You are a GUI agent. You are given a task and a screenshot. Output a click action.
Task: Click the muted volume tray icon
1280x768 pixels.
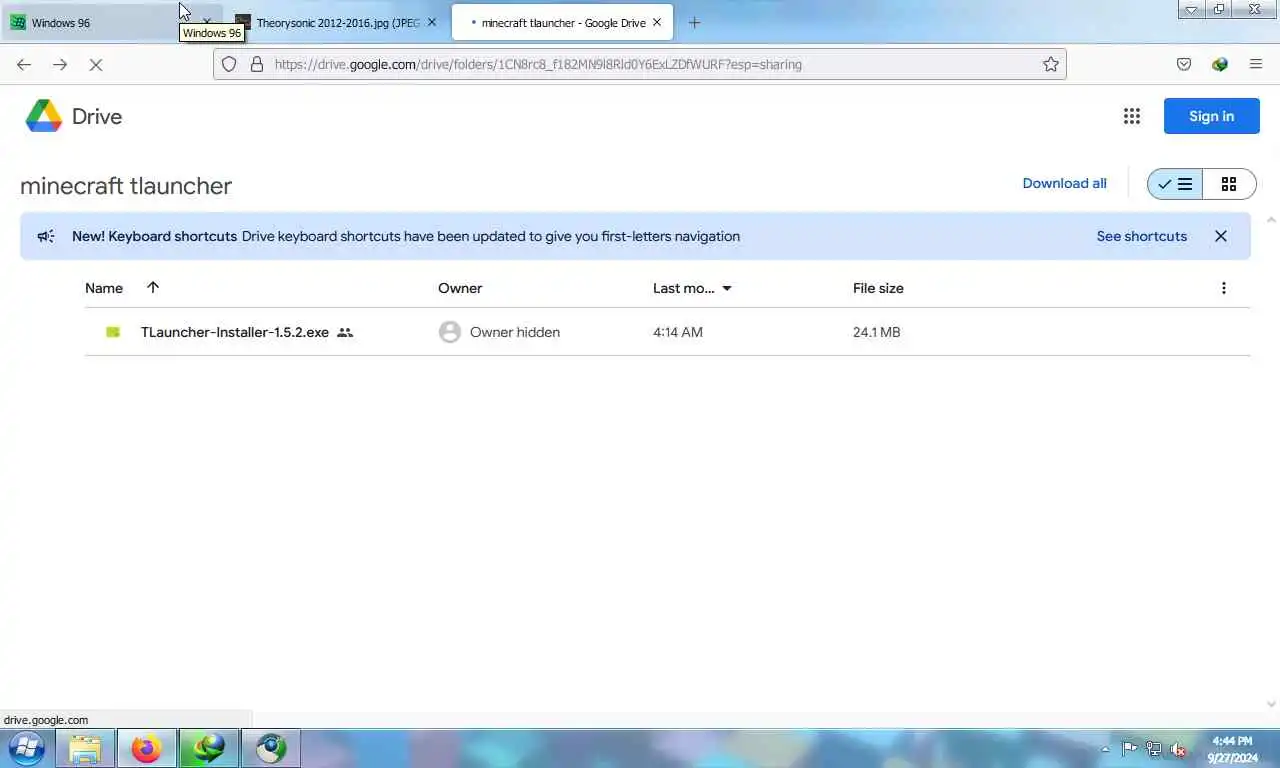click(x=1178, y=748)
